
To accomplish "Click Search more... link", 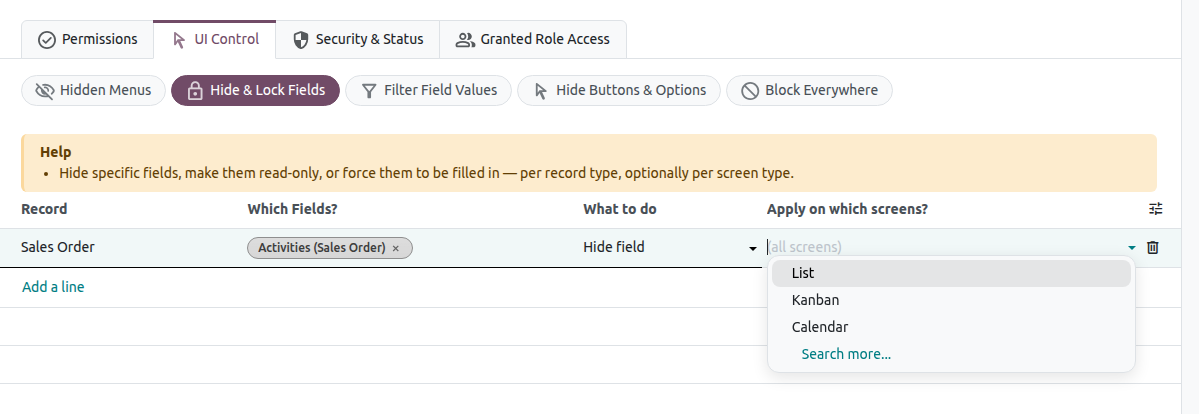I will coord(846,354).
